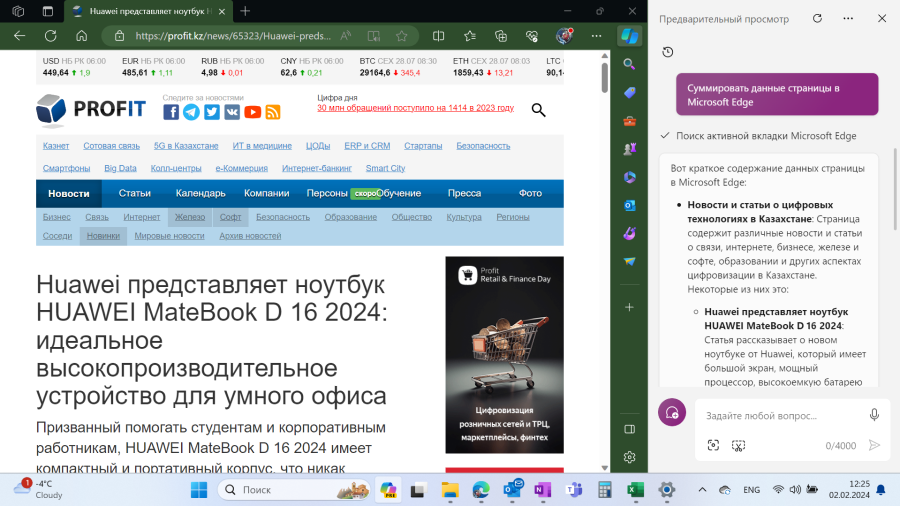The image size is (900, 506).
Task: Open Edge settings and more menu
Action: point(596,36)
